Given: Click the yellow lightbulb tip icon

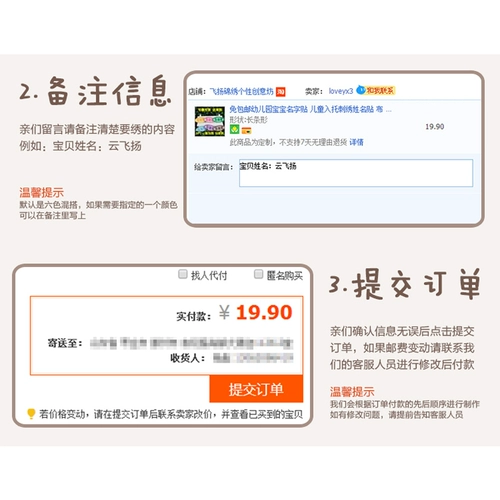Looking at the screenshot, I should click(x=31, y=414).
